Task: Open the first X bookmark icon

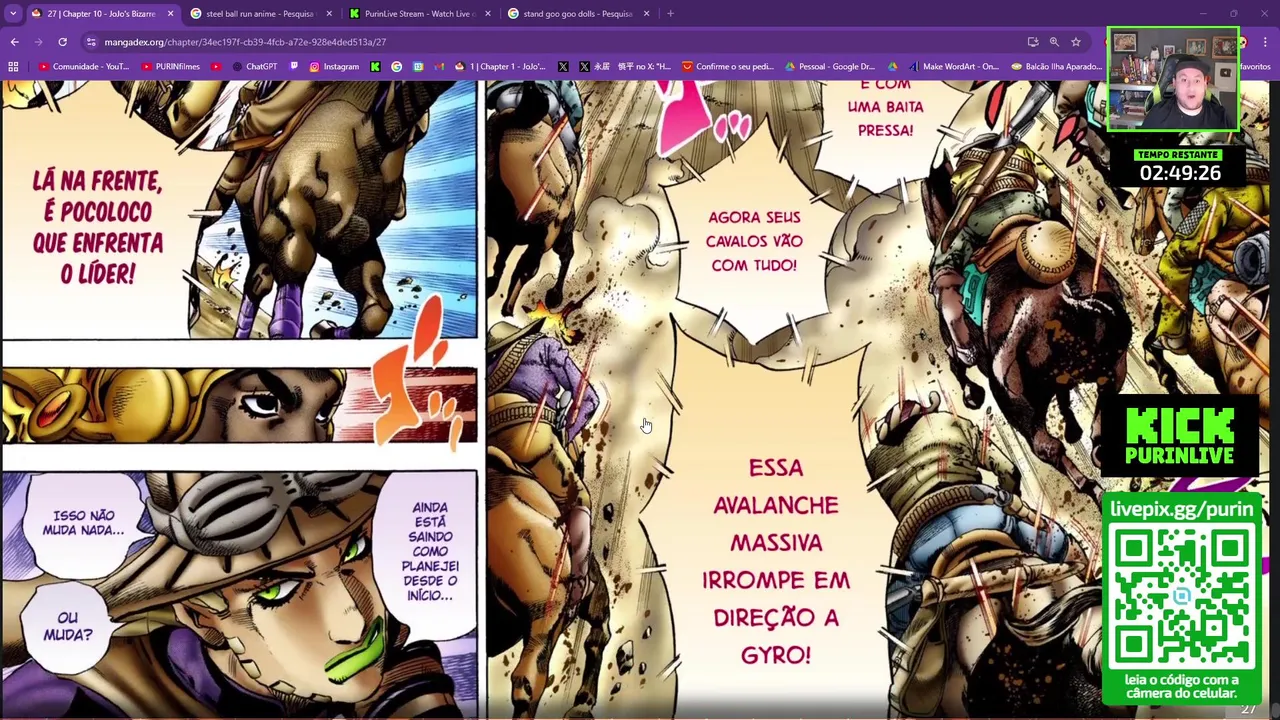Action: point(563,67)
